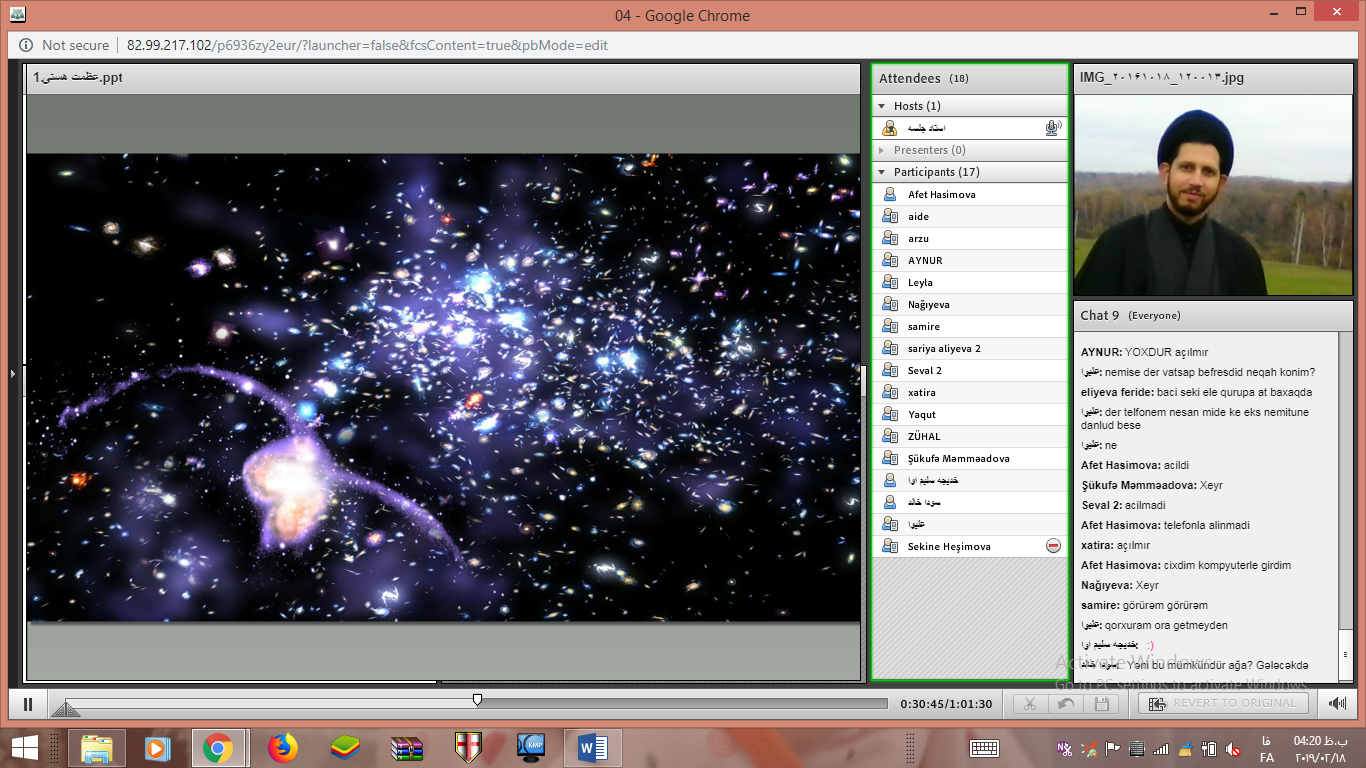Select participant AYNUR
This screenshot has height=768, width=1366.
click(x=970, y=261)
